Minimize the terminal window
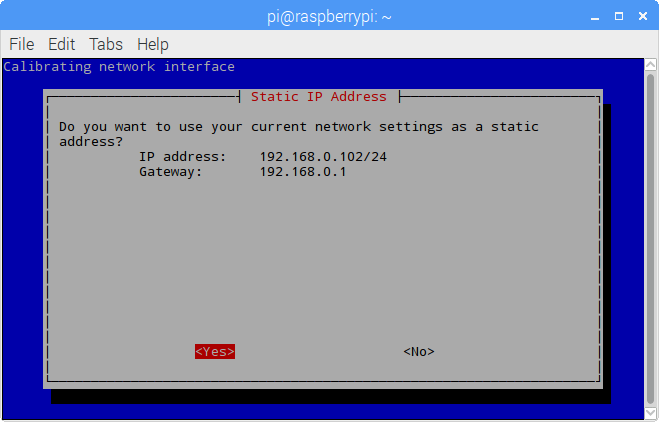Image resolution: width=659 pixels, height=422 pixels. 595,17
